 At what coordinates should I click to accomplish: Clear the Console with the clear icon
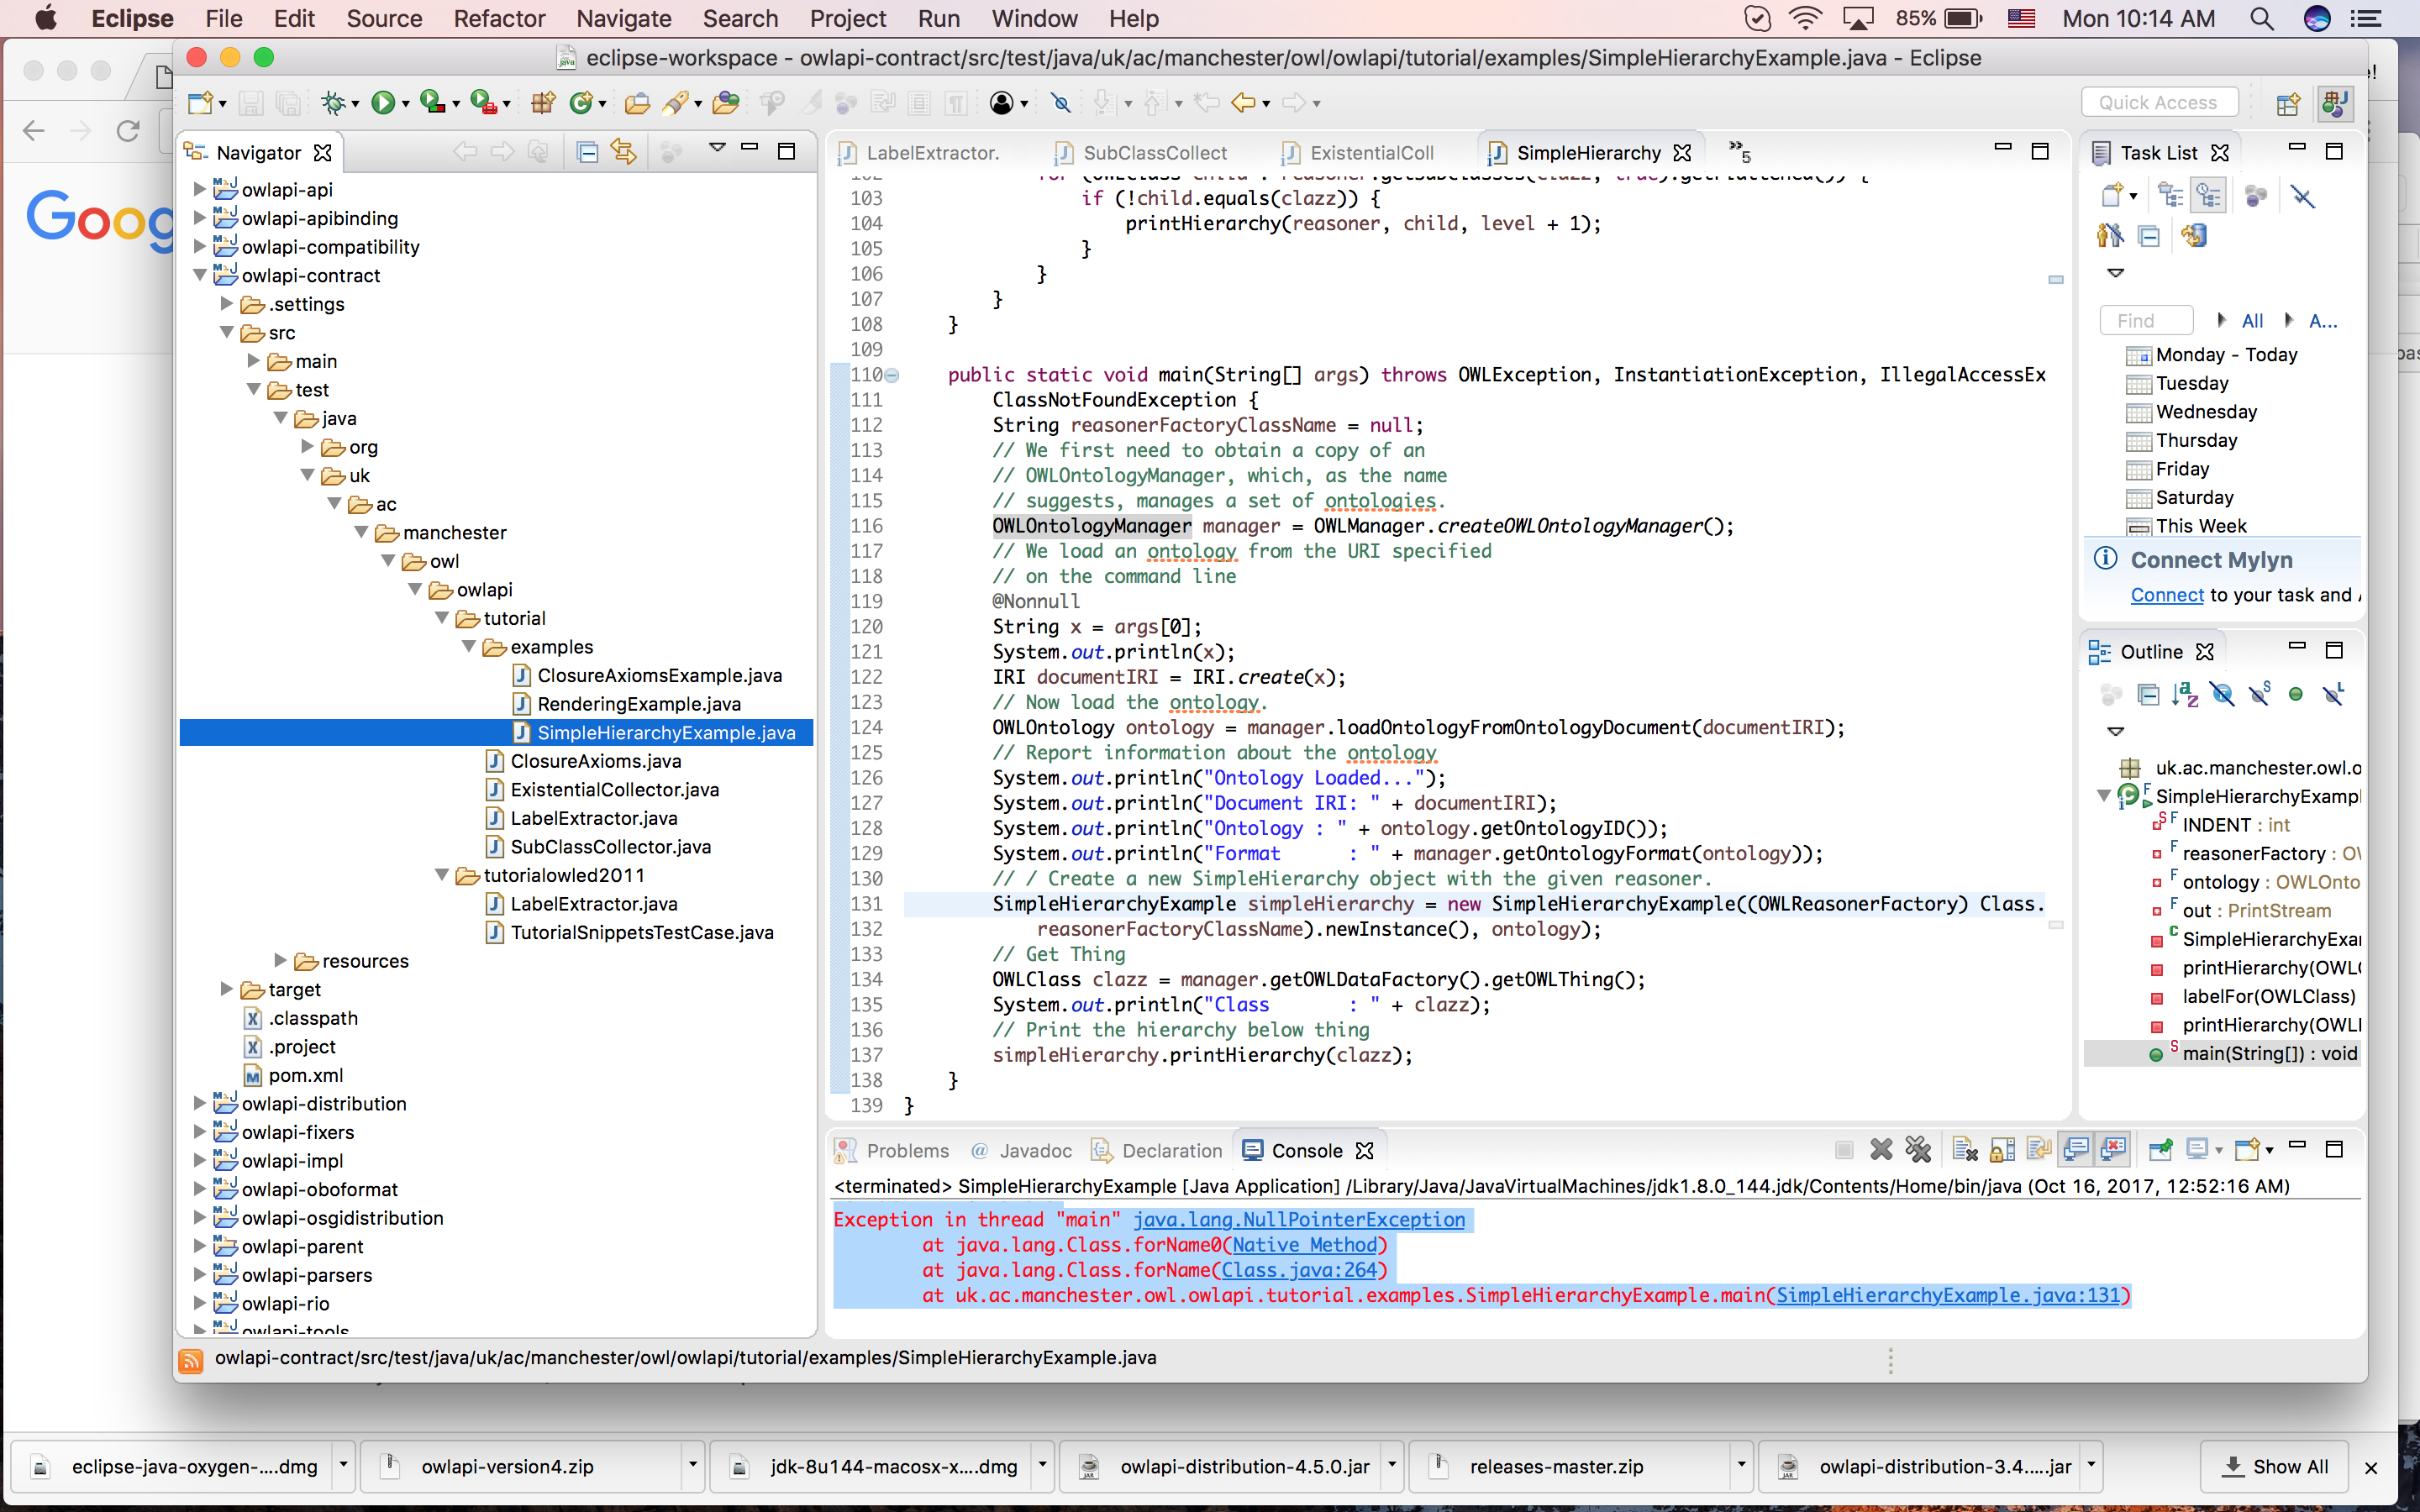pyautogui.click(x=1965, y=1150)
